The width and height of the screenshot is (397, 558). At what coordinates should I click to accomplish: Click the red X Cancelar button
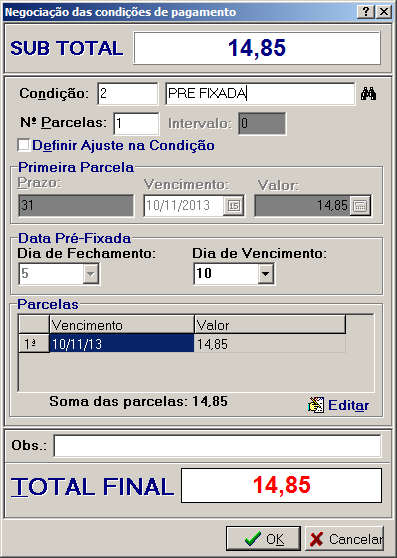pyautogui.click(x=344, y=539)
